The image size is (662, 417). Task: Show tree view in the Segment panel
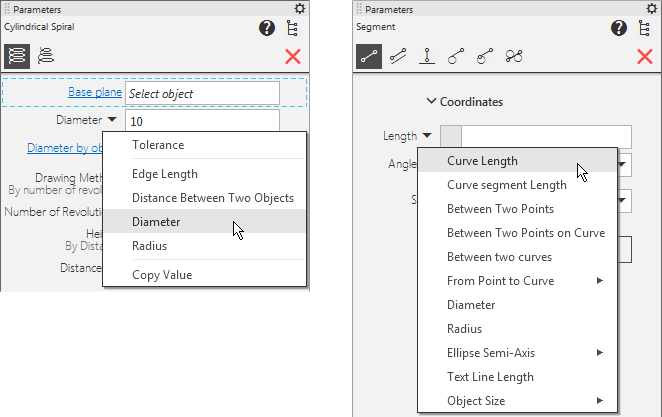645,28
